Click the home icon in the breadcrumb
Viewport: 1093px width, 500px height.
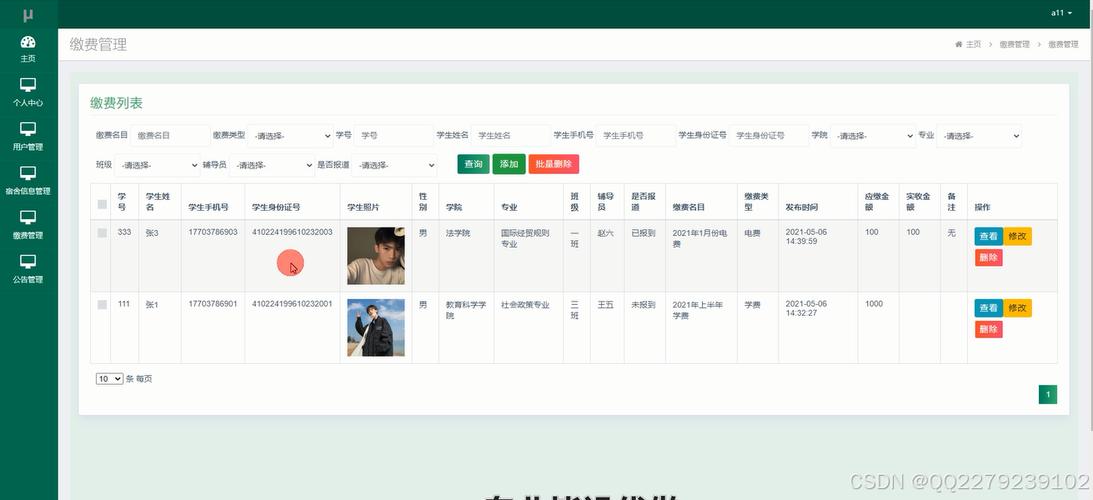(958, 45)
